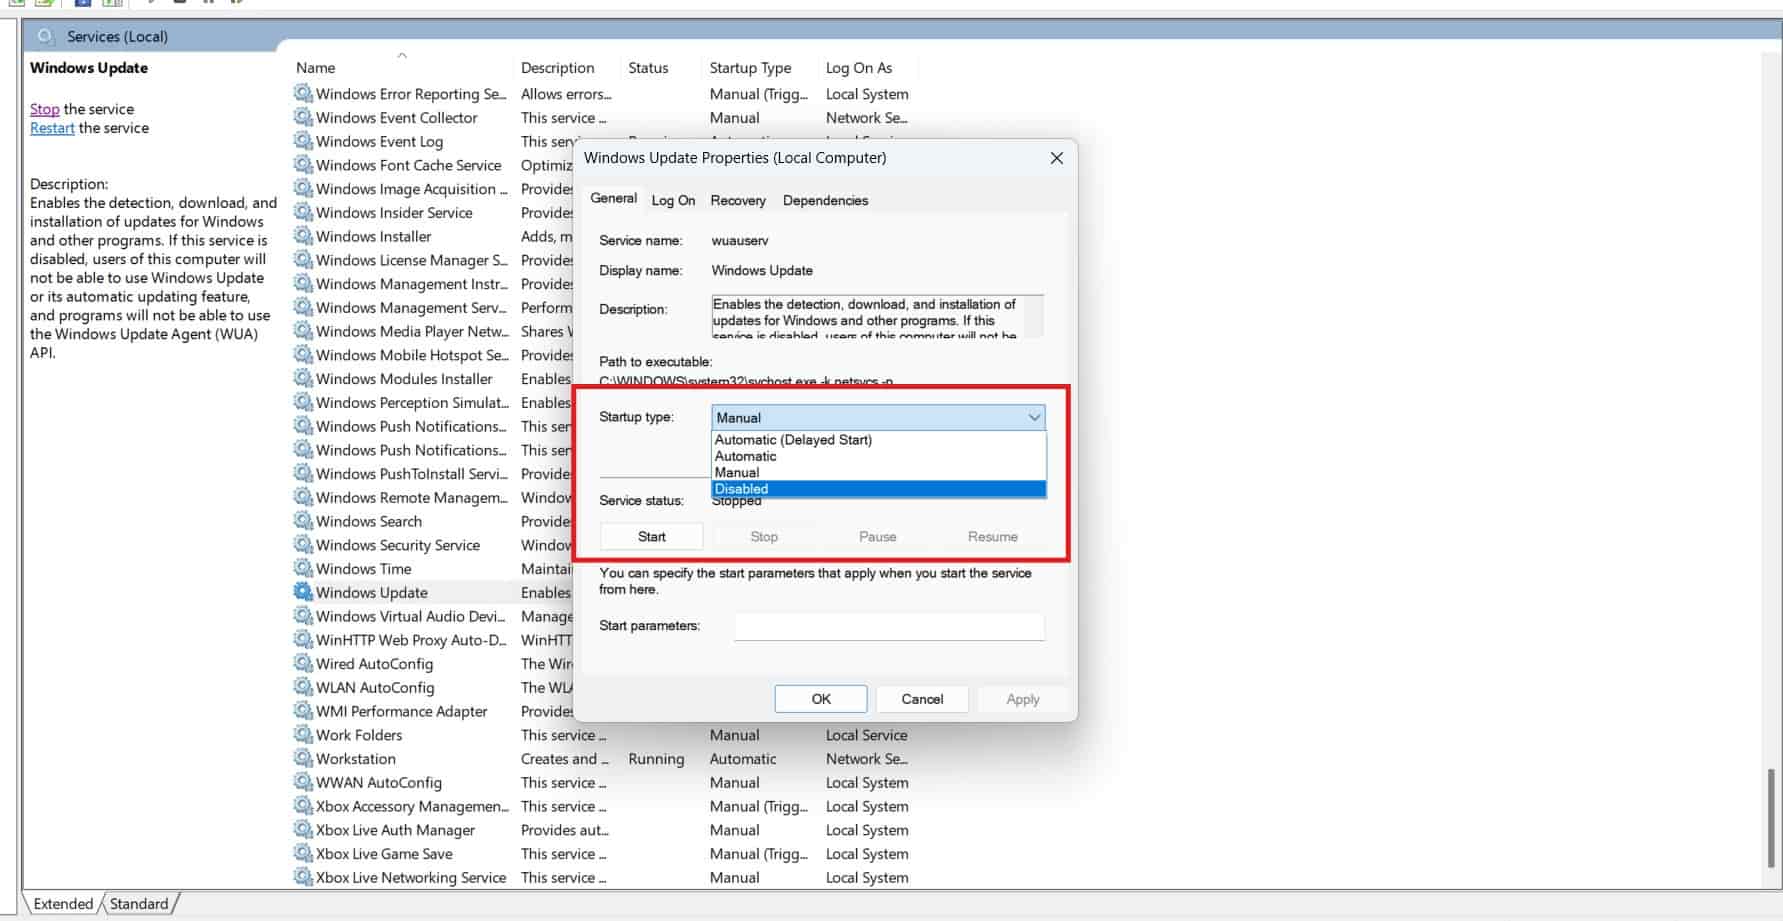
Task: Click the gear icon beside Windows Installer
Action: tap(303, 236)
